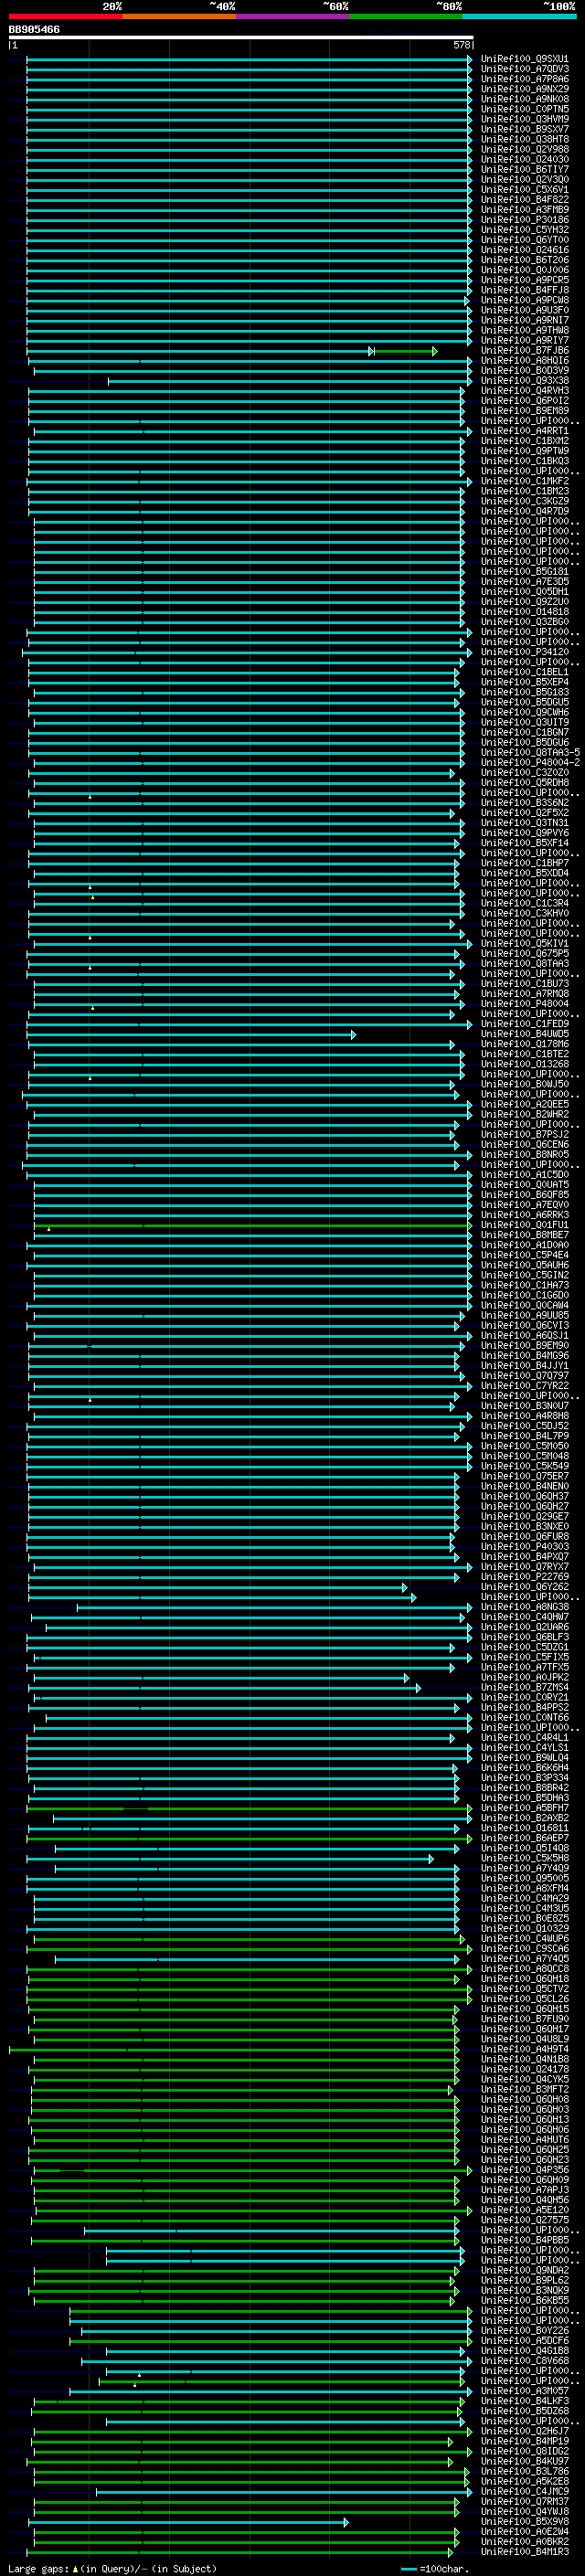585x2576 pixels.
Task: Click the orange ~40% identity legend segment
Action: click(179, 16)
